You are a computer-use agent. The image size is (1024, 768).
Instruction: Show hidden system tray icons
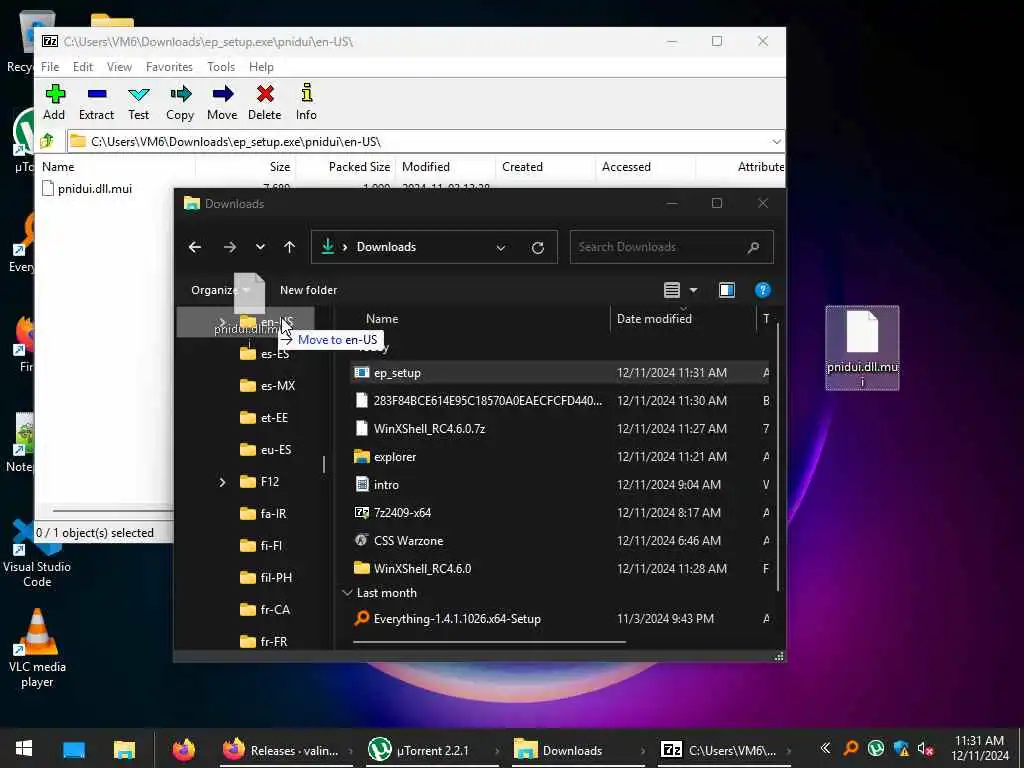click(x=825, y=748)
